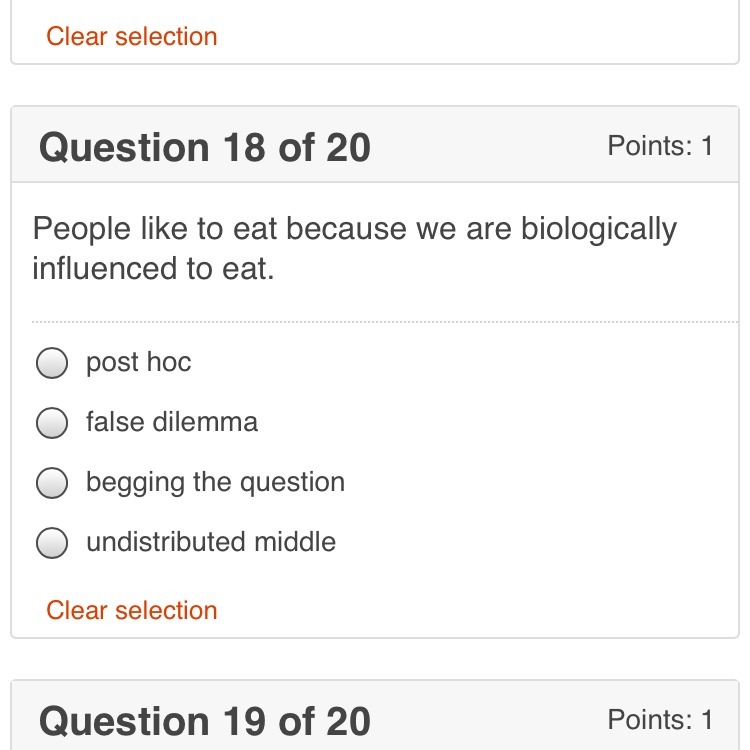Click the 'post hoc' answer label text
The height and width of the screenshot is (750, 750).
[x=138, y=362]
